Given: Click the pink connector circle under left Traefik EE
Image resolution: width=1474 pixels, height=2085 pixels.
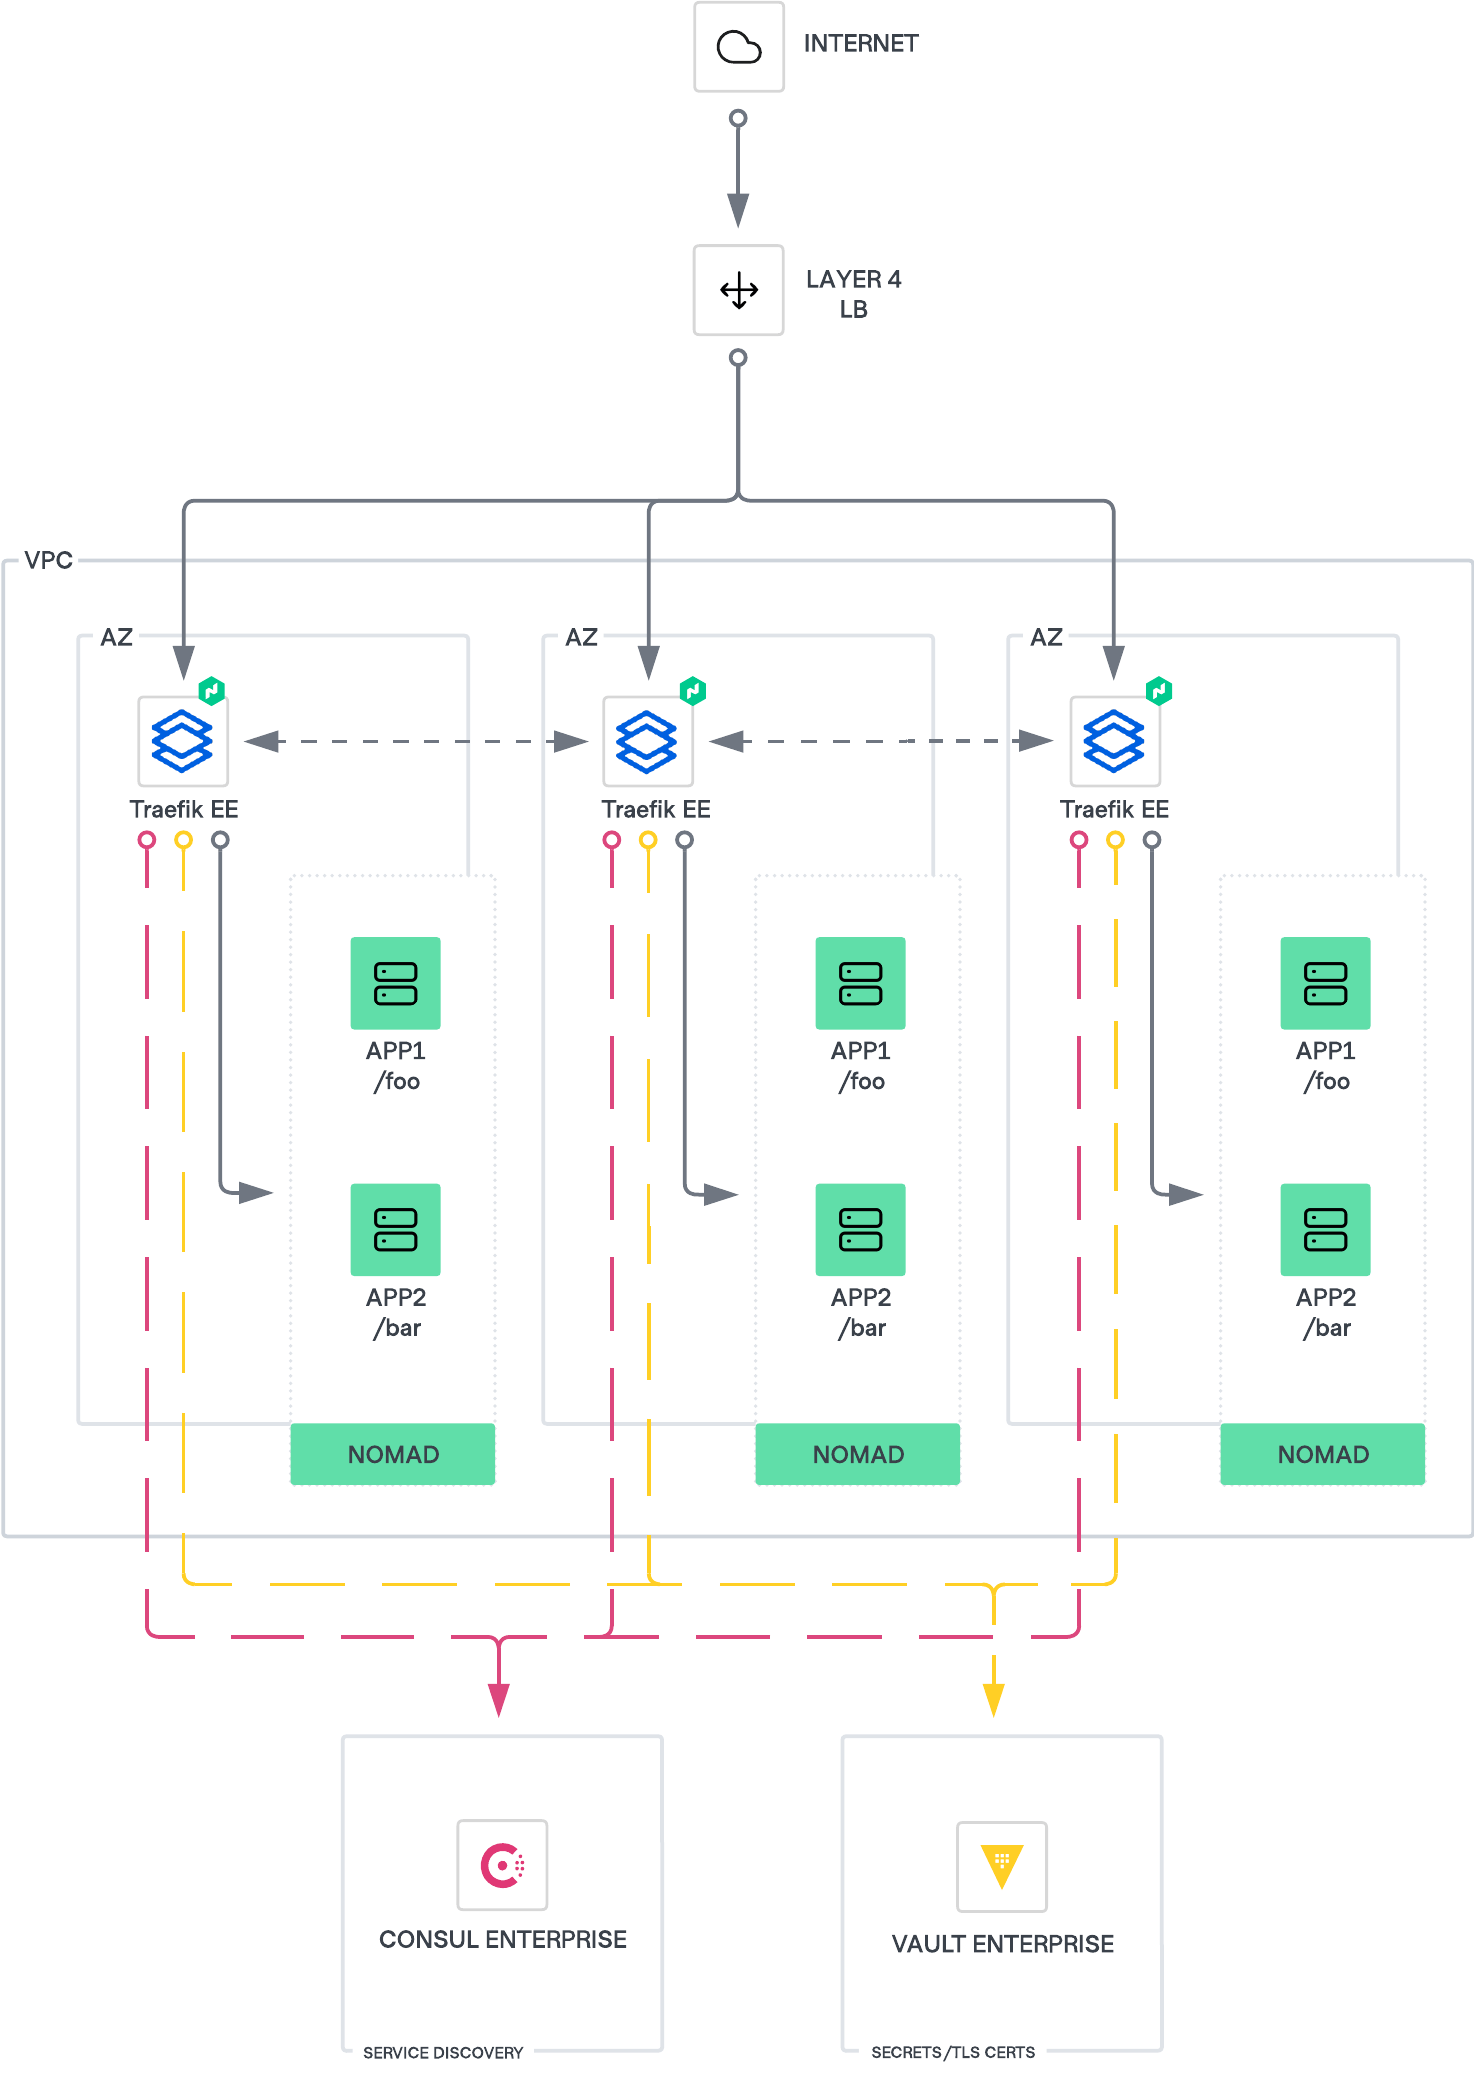Looking at the screenshot, I should click(147, 840).
